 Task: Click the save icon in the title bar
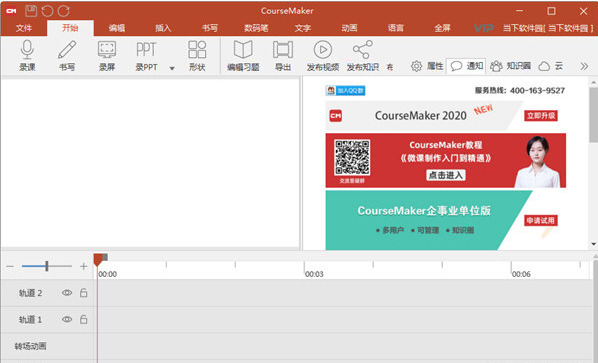click(31, 11)
